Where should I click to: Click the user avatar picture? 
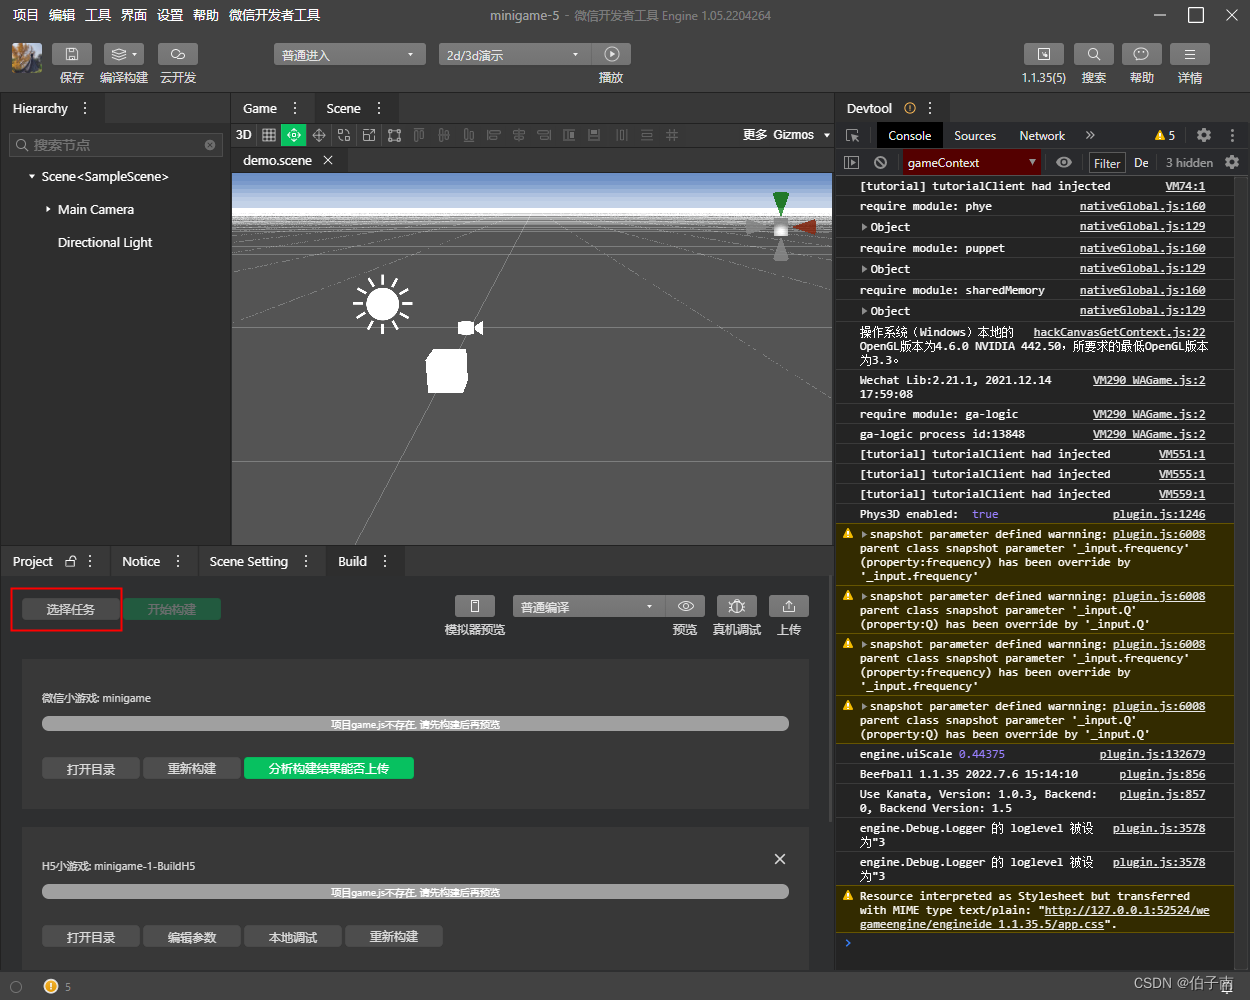27,58
